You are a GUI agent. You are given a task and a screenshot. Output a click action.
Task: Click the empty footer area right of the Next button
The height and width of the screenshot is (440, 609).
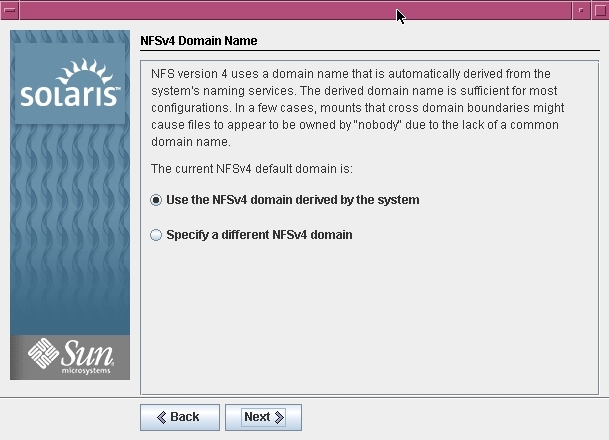[x=450, y=417]
